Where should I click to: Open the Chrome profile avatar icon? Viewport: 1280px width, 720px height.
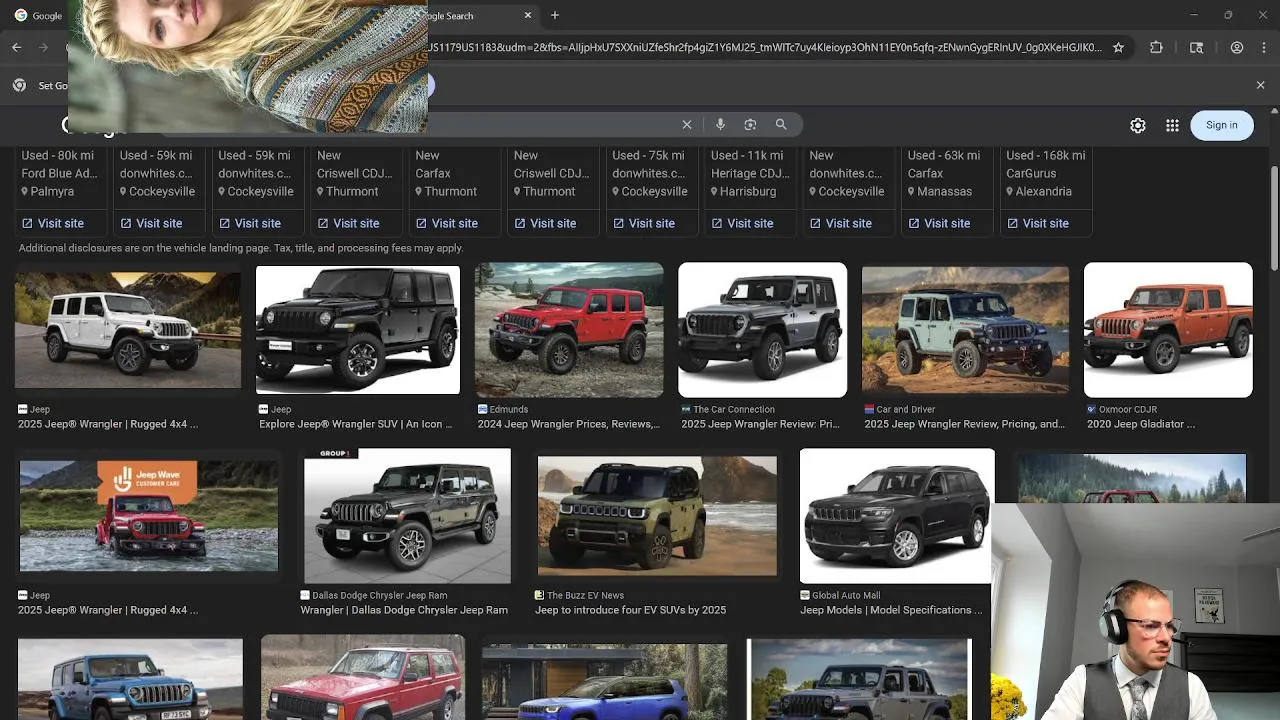(x=1237, y=47)
